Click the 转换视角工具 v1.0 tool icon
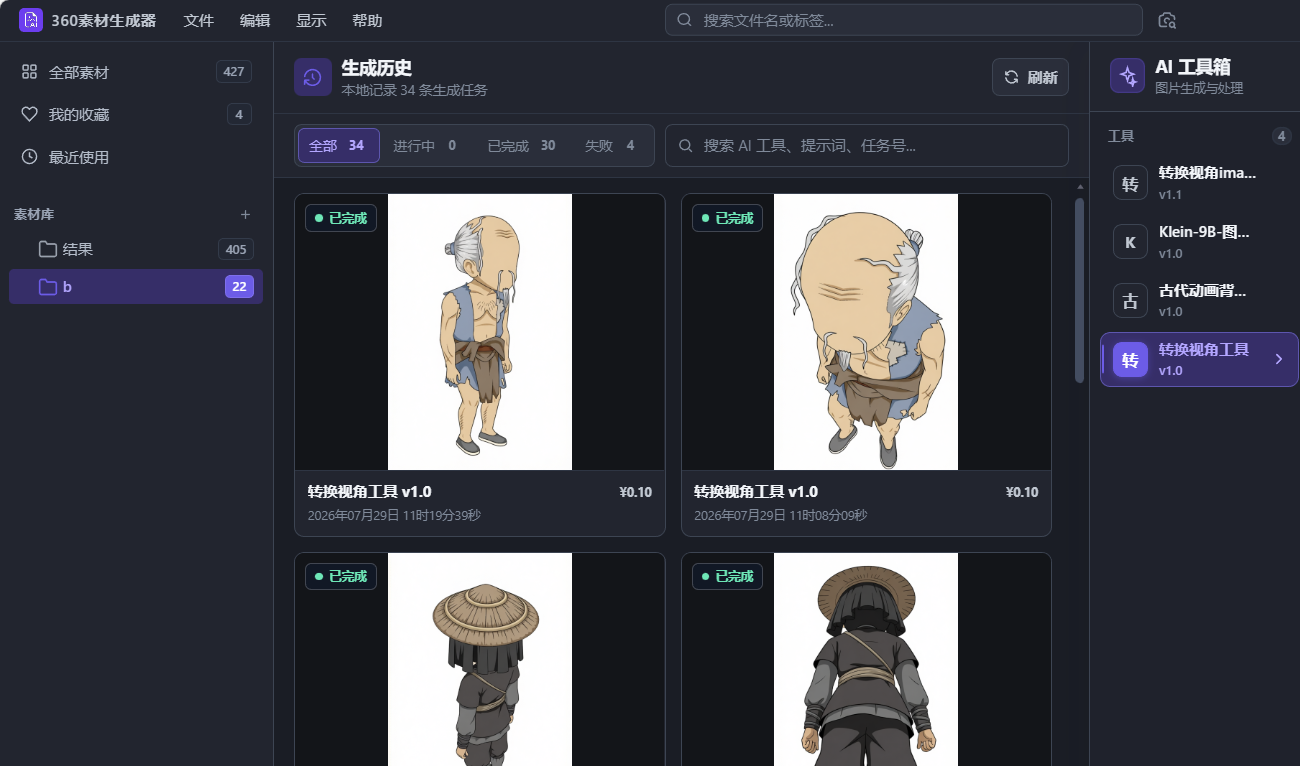Viewport: 1300px width, 766px height. [1130, 359]
